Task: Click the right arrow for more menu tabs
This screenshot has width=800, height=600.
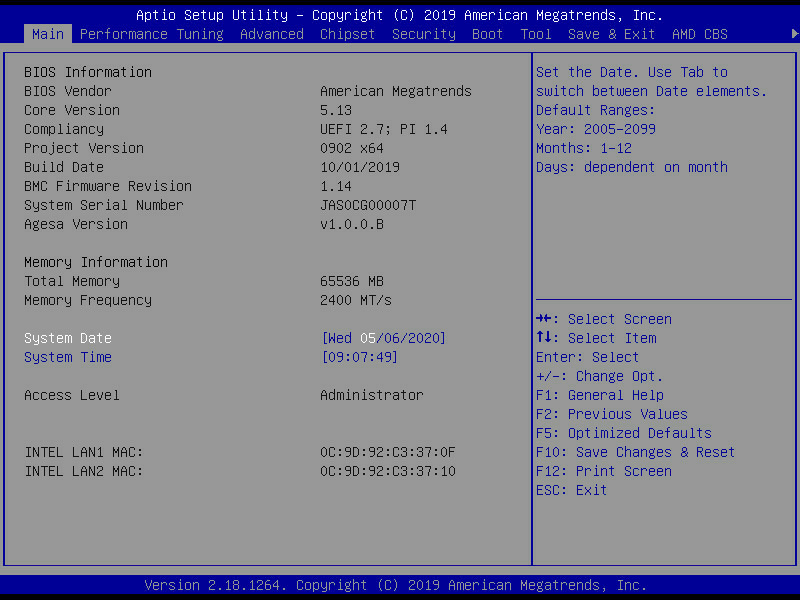Action: tap(794, 34)
